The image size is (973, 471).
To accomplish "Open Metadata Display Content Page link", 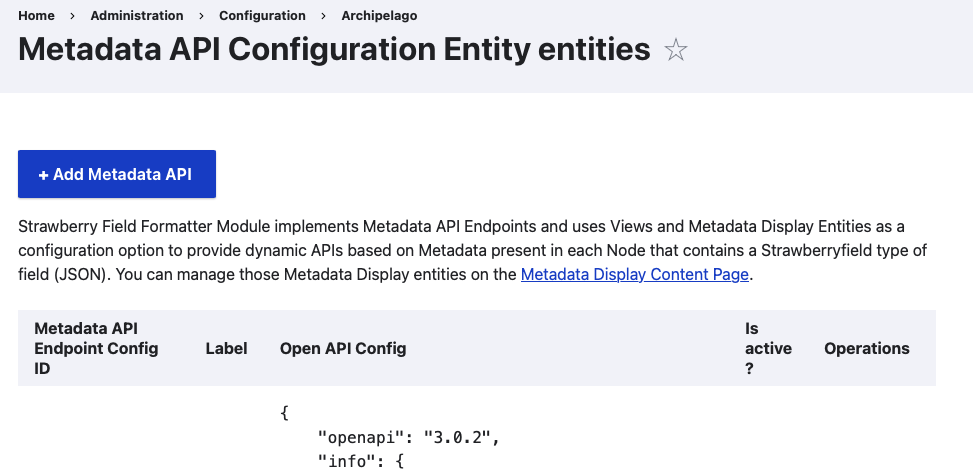I will pos(635,274).
